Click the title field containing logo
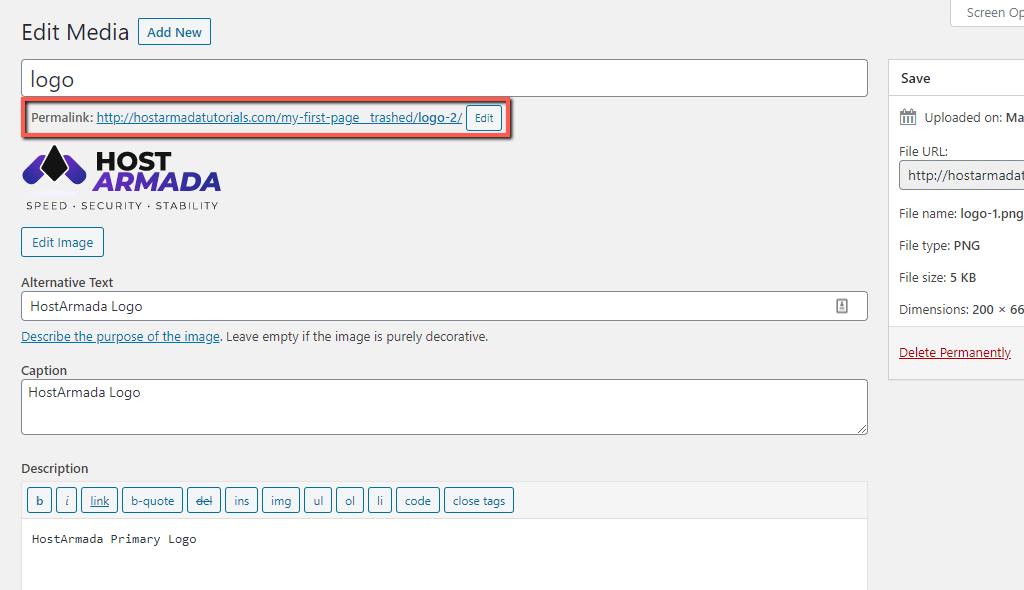1024x590 pixels. click(444, 78)
